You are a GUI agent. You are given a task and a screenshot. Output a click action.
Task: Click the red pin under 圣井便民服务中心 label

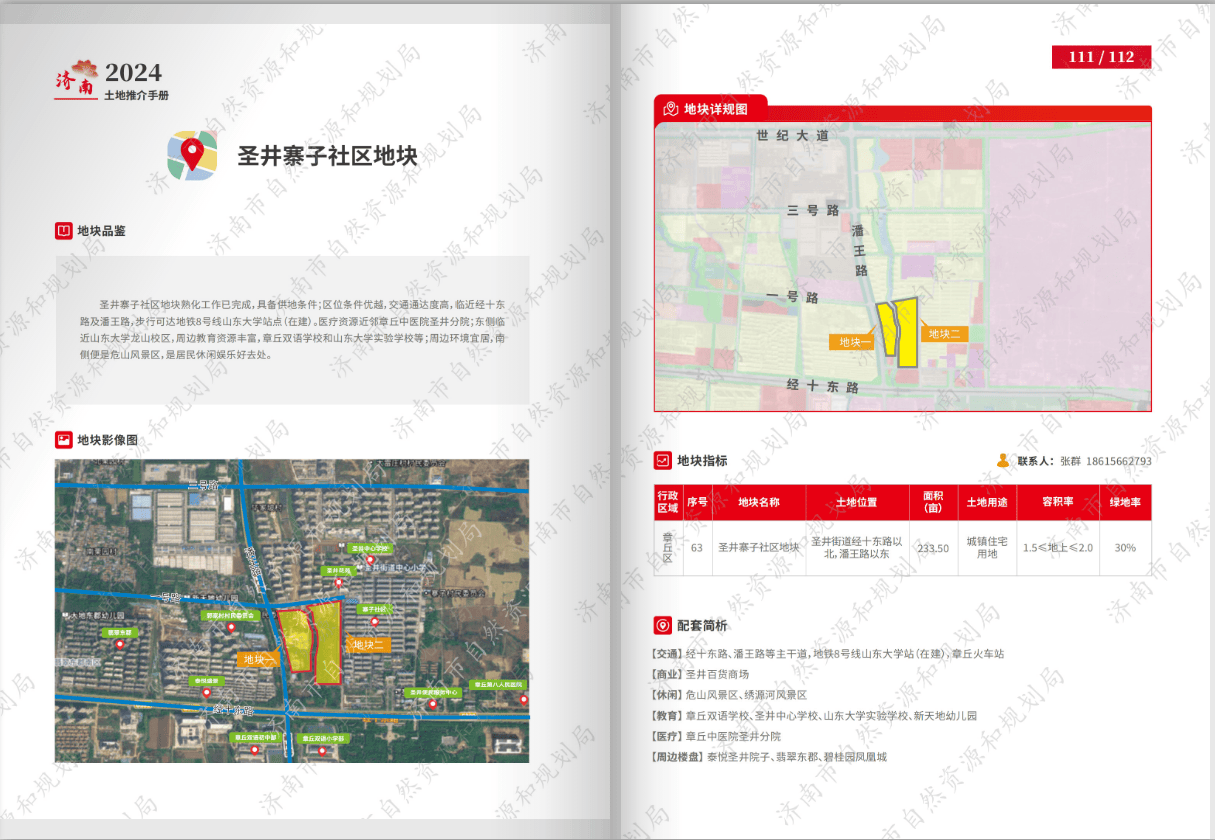click(433, 703)
